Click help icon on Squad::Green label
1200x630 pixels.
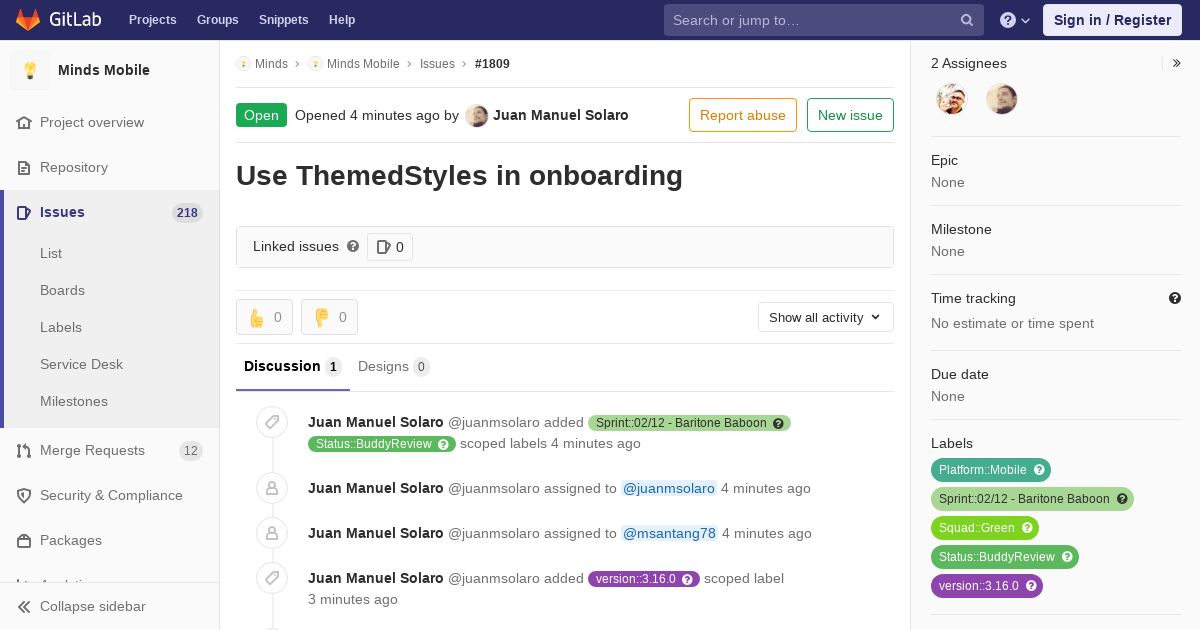(1027, 528)
